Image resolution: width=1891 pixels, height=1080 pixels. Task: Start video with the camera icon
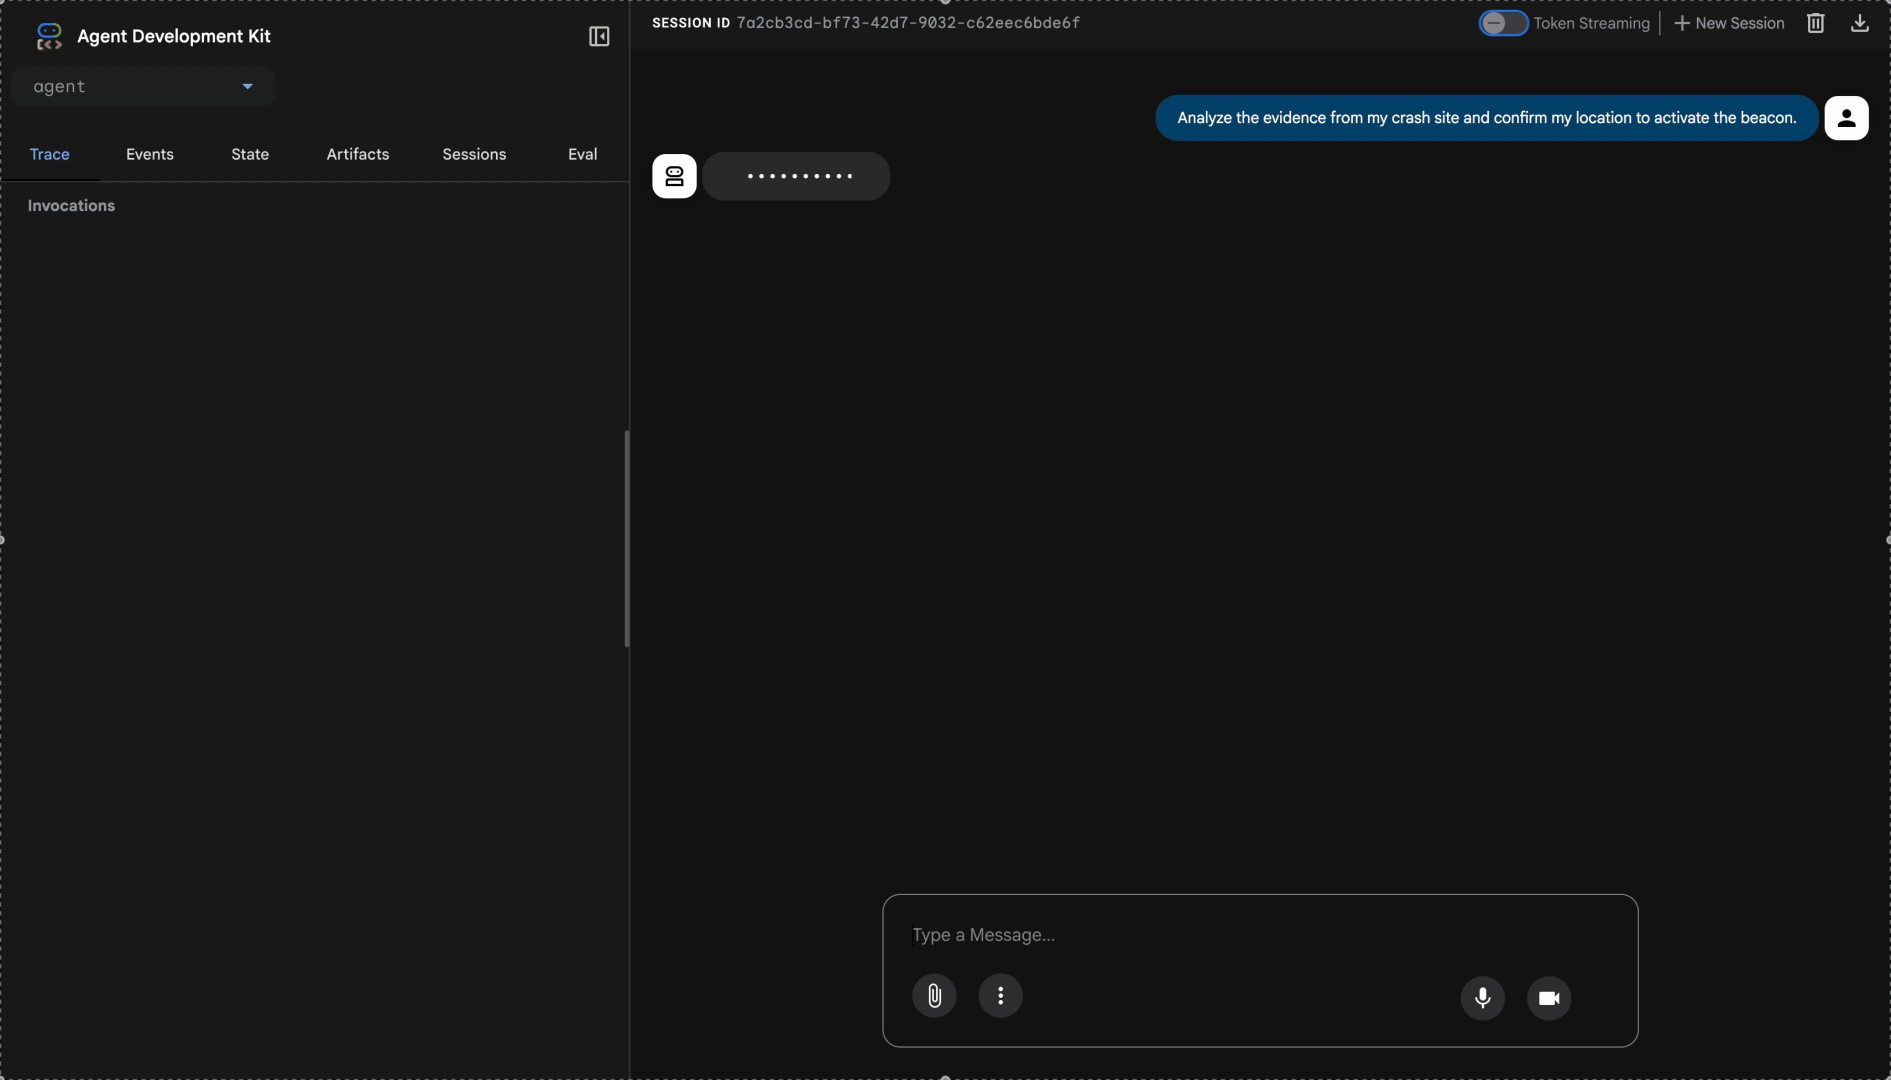point(1548,998)
